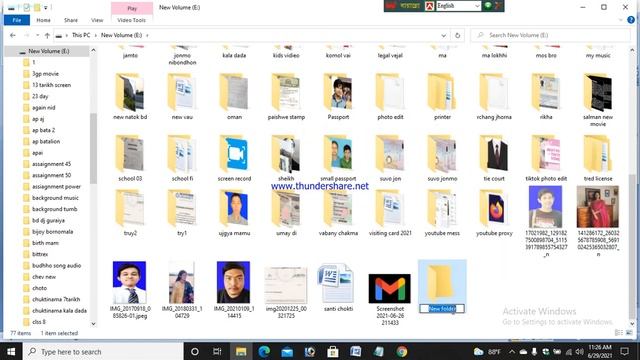Click 'New Volume (E:)' in address path
640x360 pixels.
point(121,35)
